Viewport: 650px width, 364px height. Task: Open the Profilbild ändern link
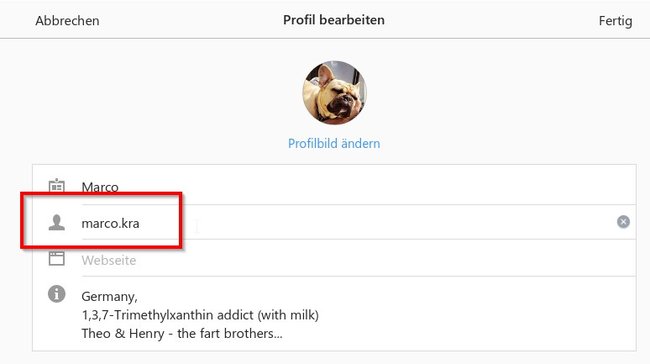tap(334, 143)
